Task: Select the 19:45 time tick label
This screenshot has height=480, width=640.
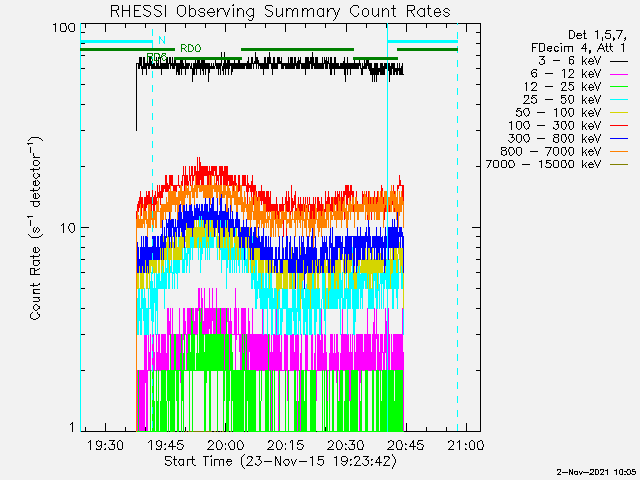Action: point(165,445)
